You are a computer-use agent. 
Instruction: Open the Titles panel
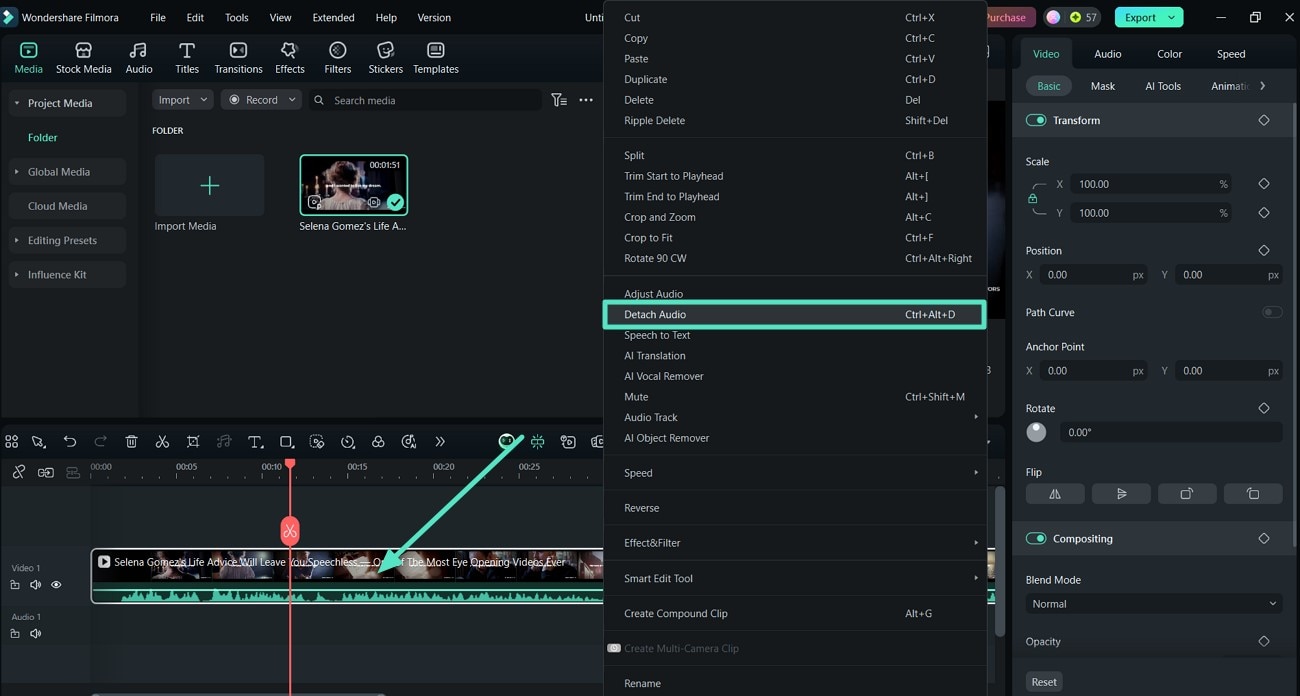[x=187, y=58]
